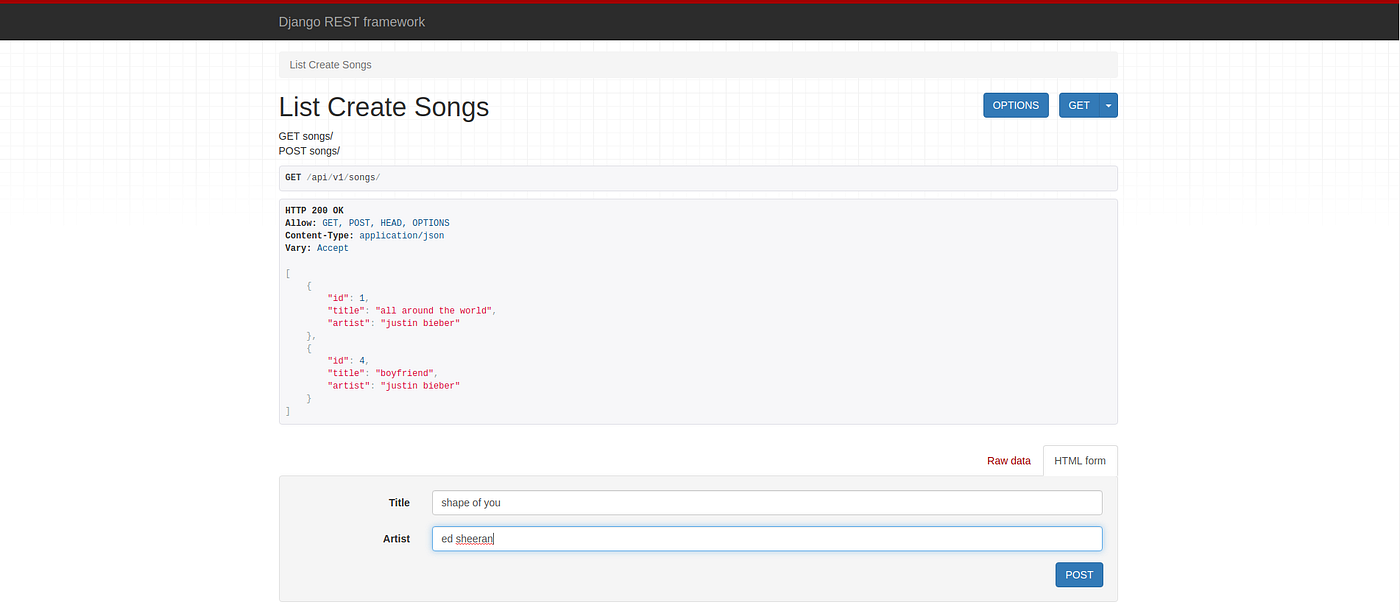
Task: Click the application/json content type value
Action: point(401,236)
